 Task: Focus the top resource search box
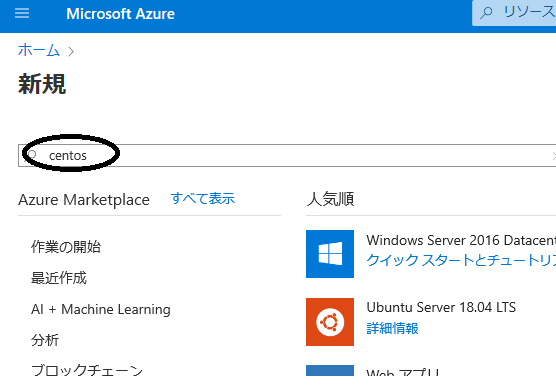point(514,13)
